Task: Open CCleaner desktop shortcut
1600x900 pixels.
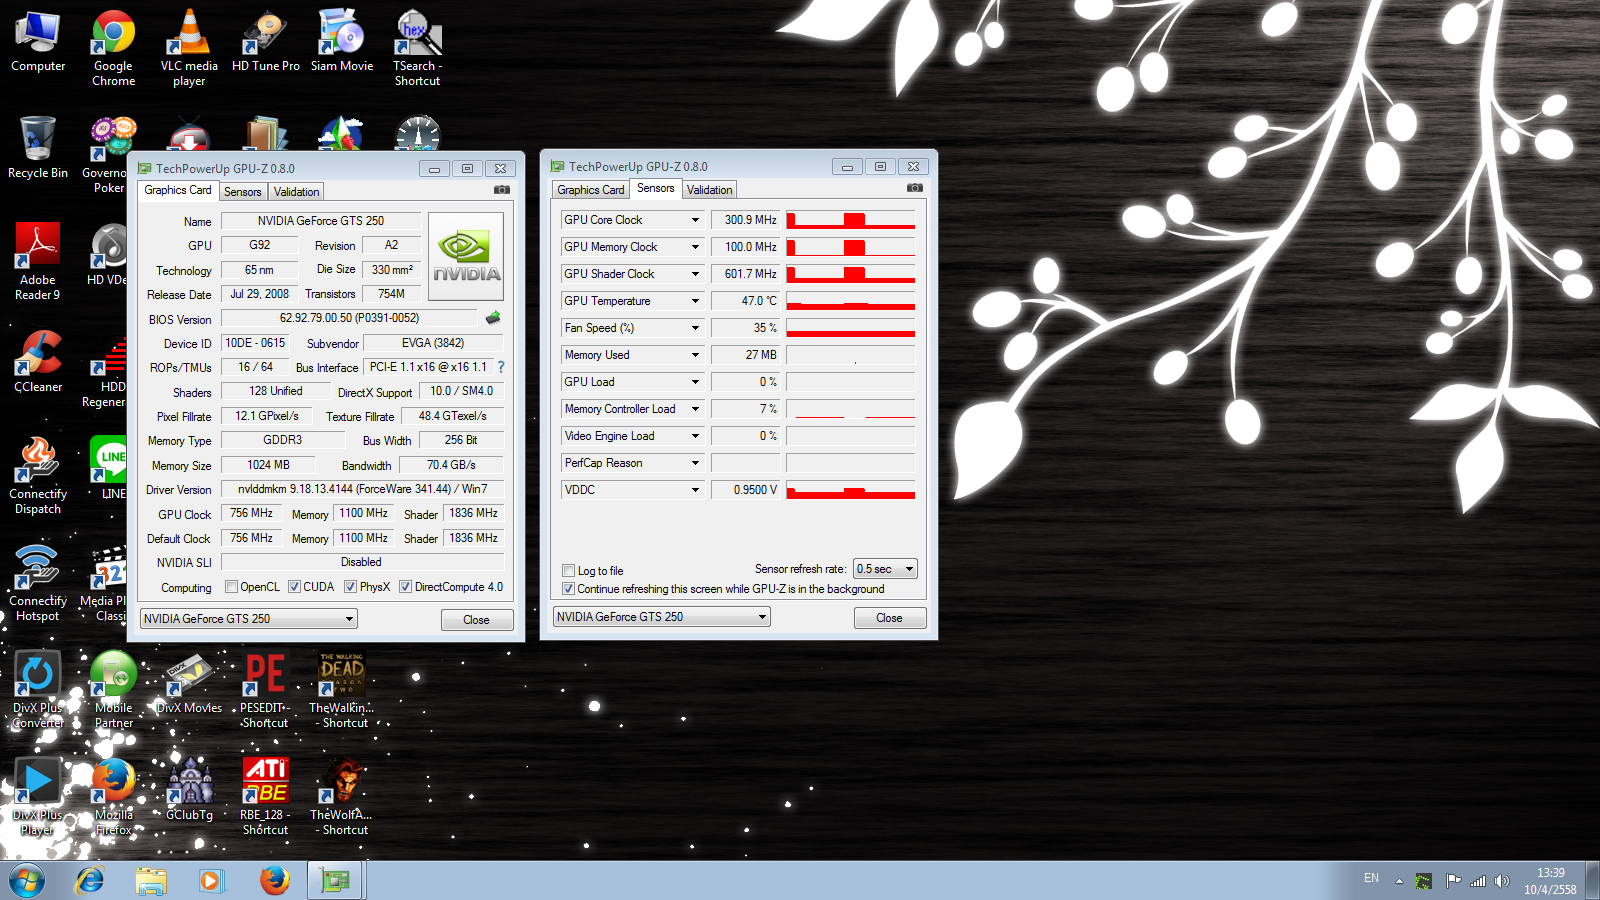Action: pyautogui.click(x=38, y=362)
